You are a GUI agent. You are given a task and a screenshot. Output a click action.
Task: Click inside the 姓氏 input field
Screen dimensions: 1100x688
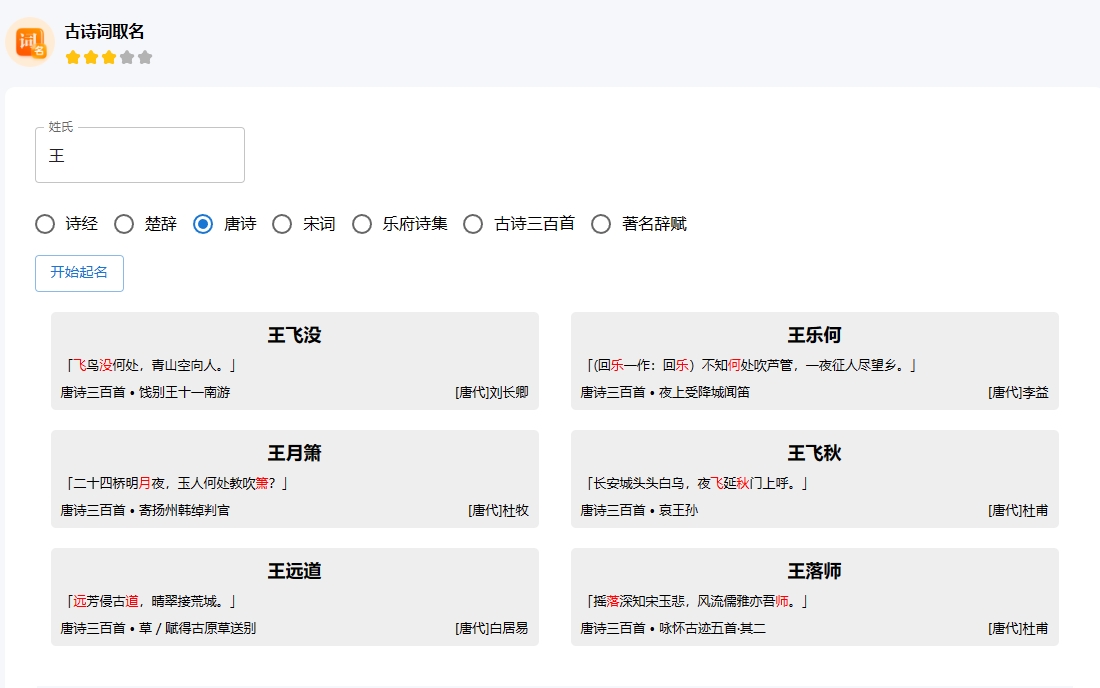point(139,155)
